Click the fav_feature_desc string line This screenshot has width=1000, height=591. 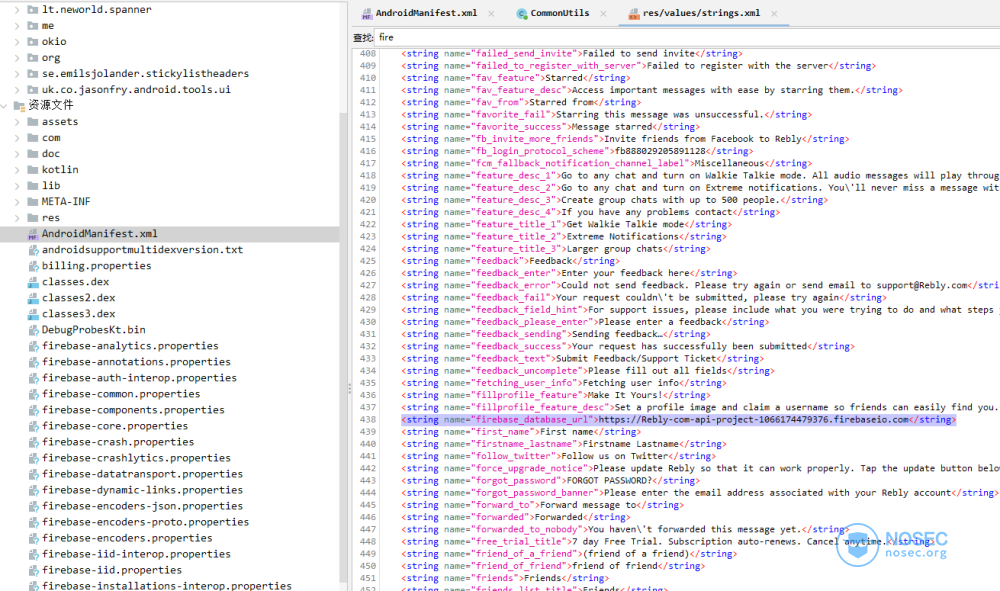coord(652,90)
